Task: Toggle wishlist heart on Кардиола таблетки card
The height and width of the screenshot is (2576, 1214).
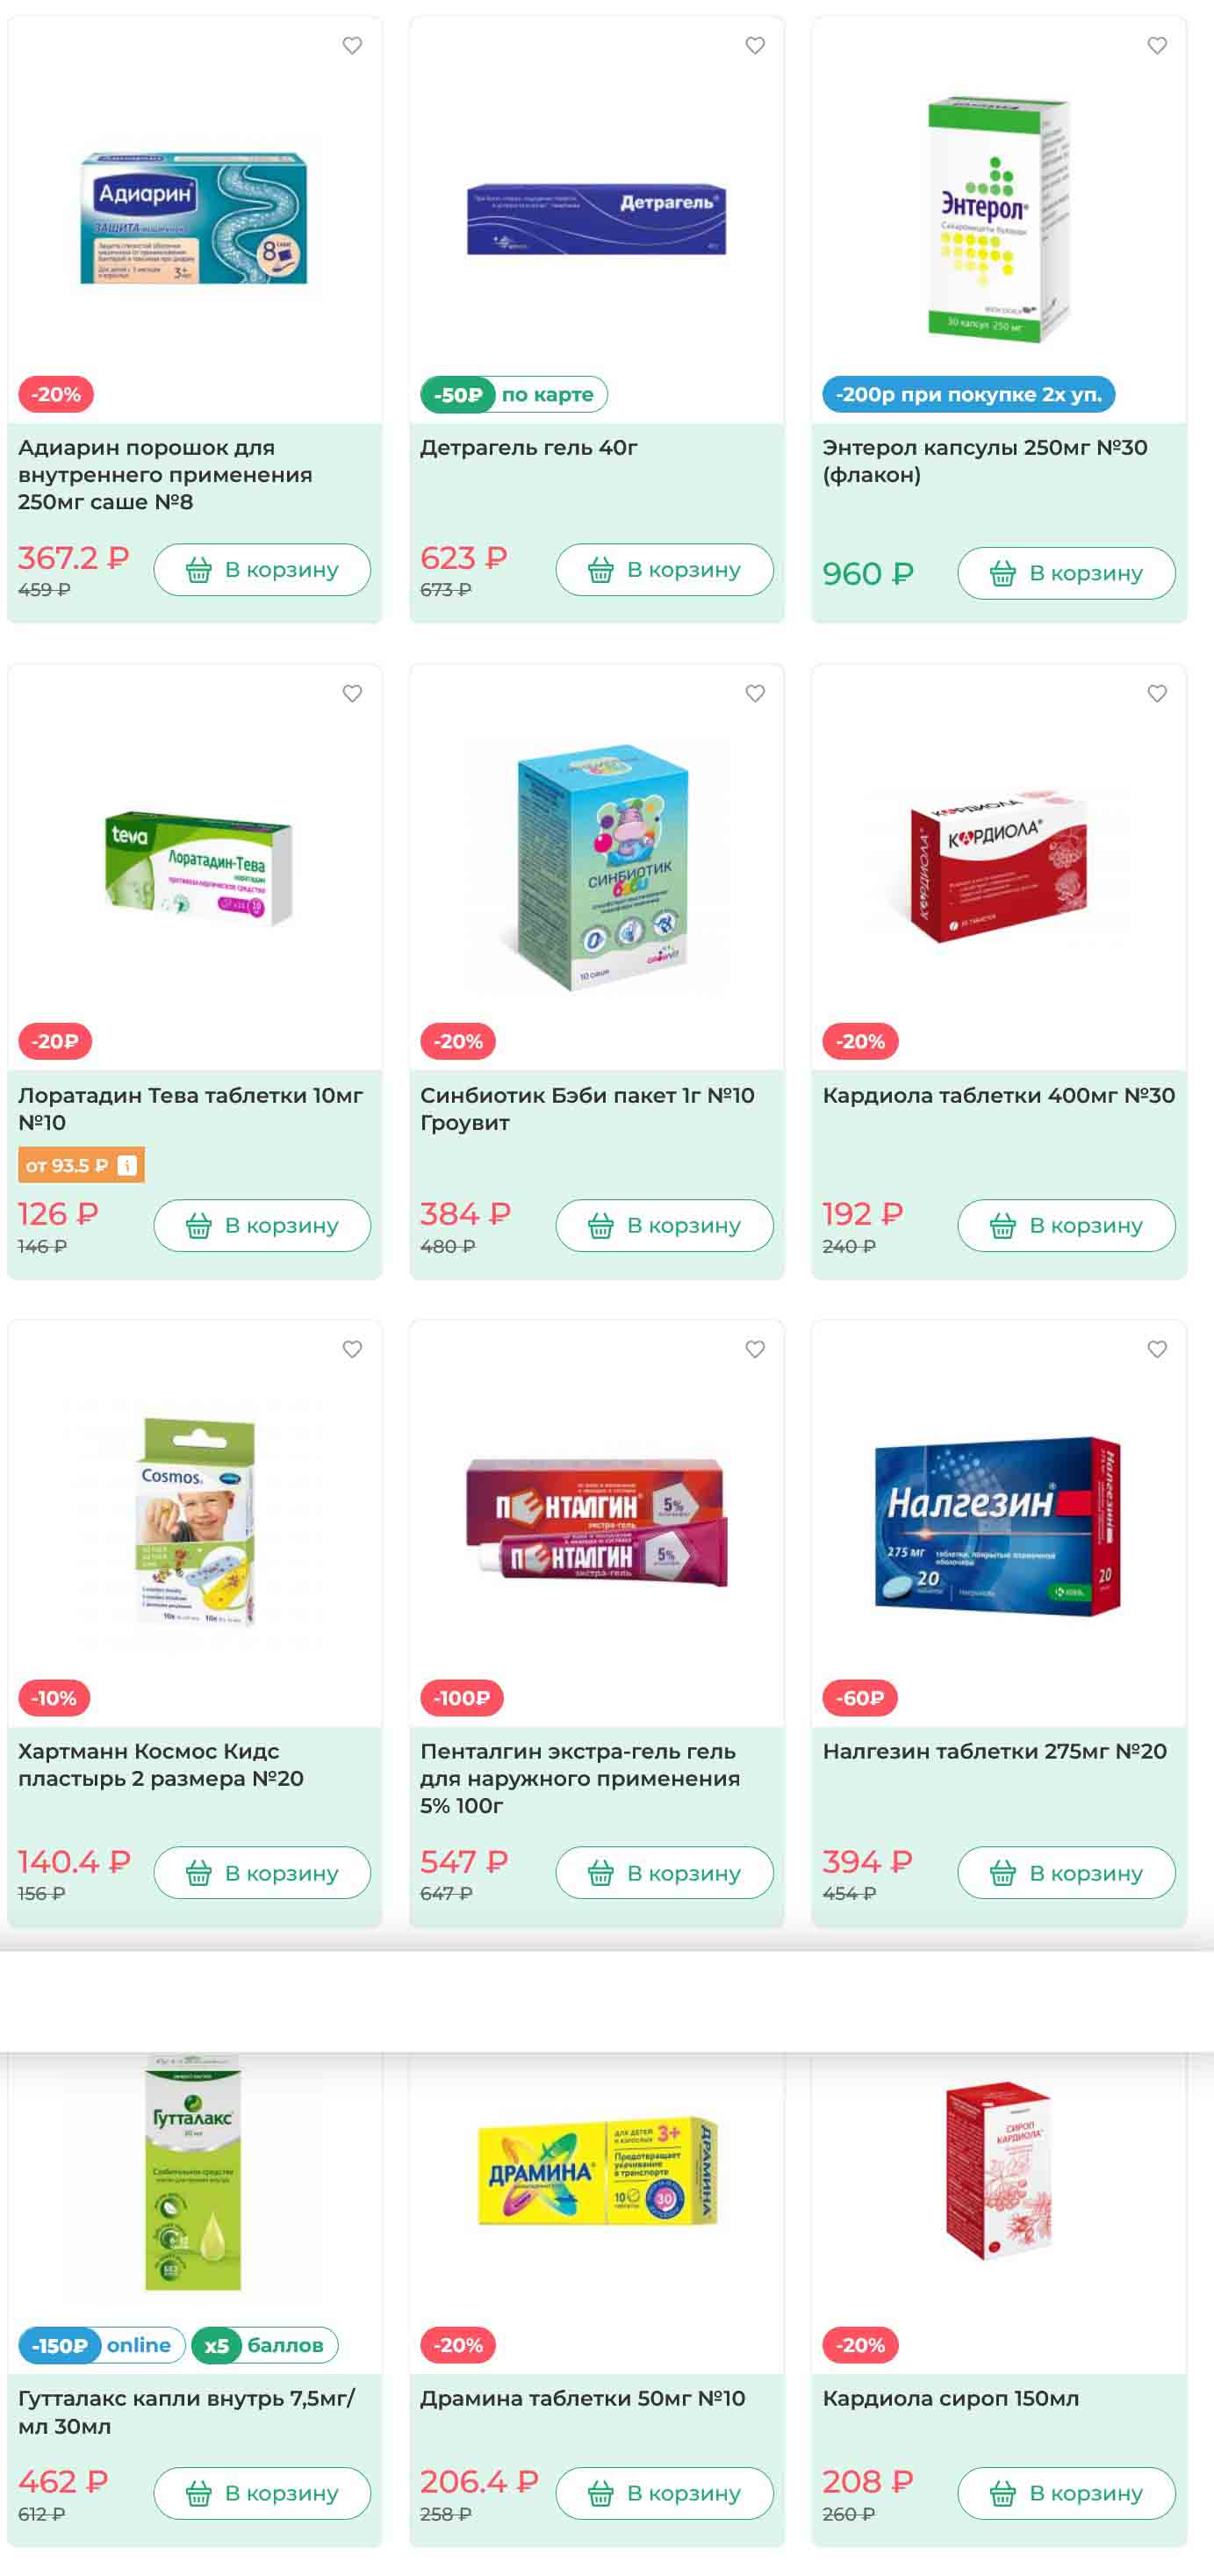Action: click(x=1157, y=693)
